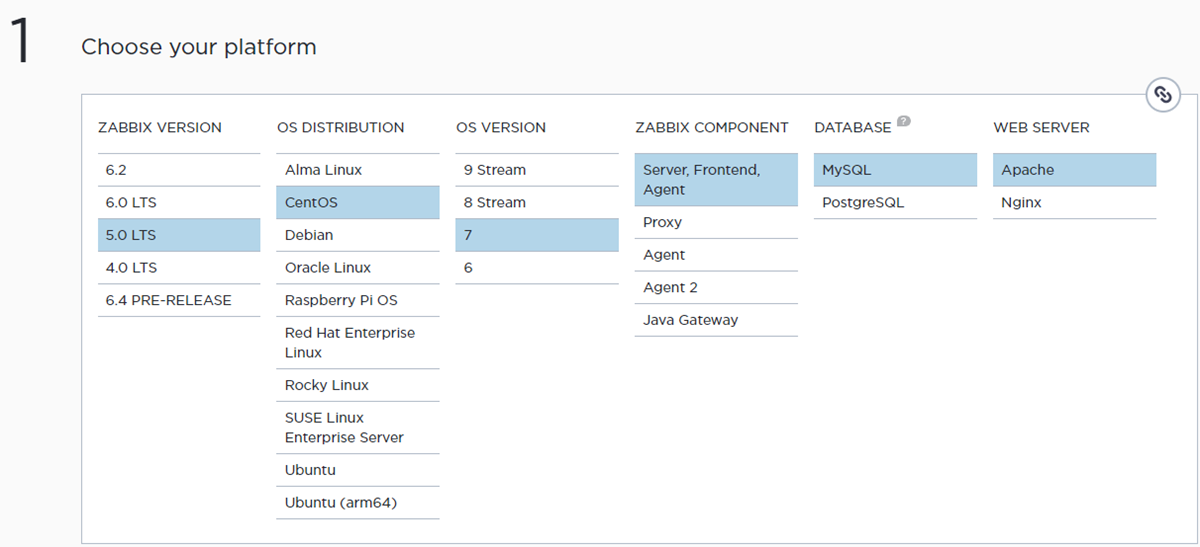Choose Apache as the web server
1200x547 pixels.
coord(1074,170)
